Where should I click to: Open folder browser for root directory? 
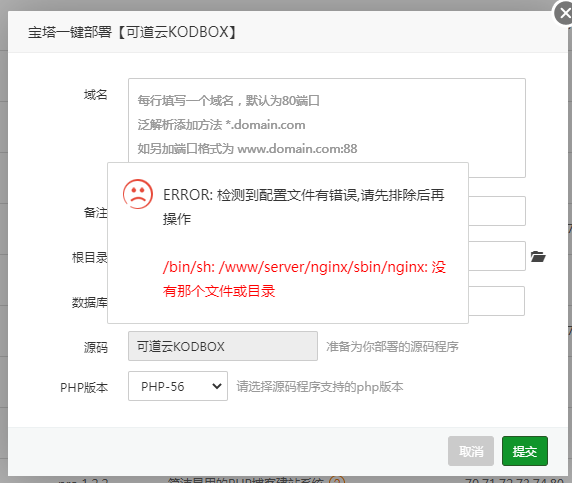coord(538,257)
